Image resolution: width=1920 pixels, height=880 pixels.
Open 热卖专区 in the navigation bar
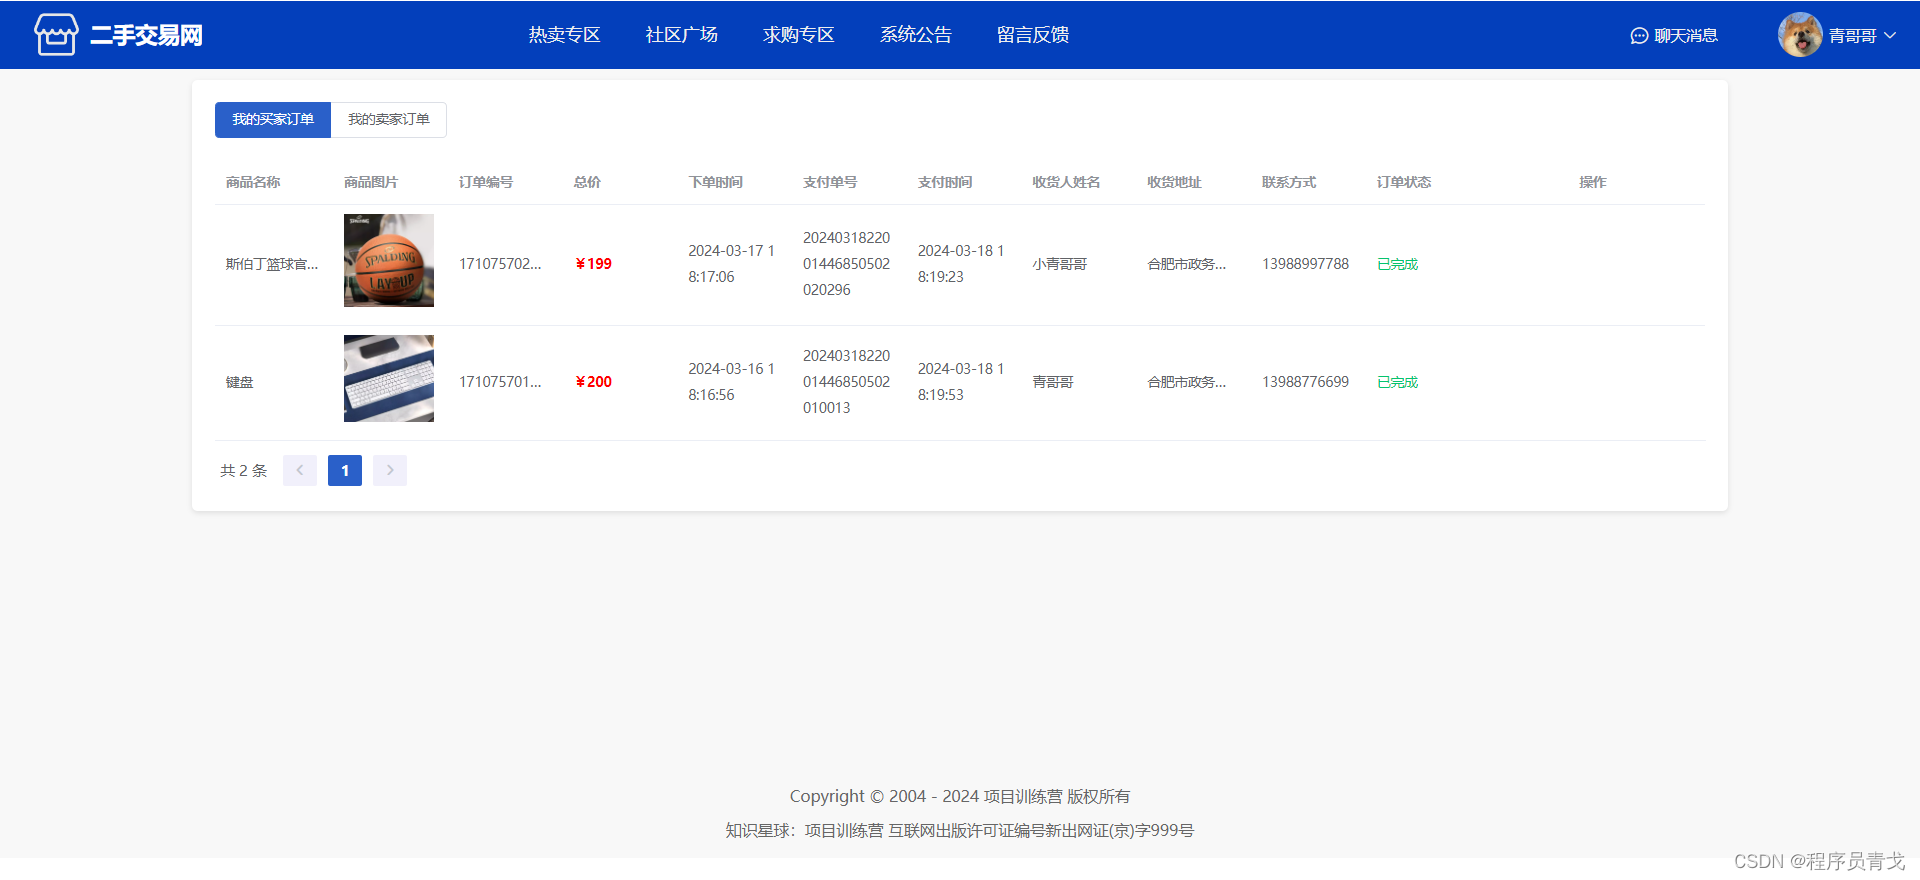click(x=564, y=35)
